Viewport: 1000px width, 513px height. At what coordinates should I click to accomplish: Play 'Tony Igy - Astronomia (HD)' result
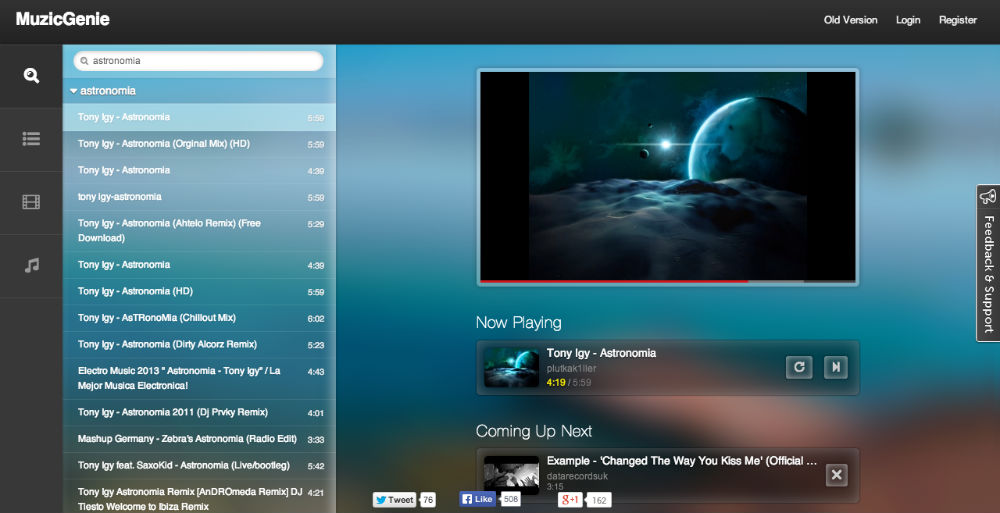tap(199, 292)
